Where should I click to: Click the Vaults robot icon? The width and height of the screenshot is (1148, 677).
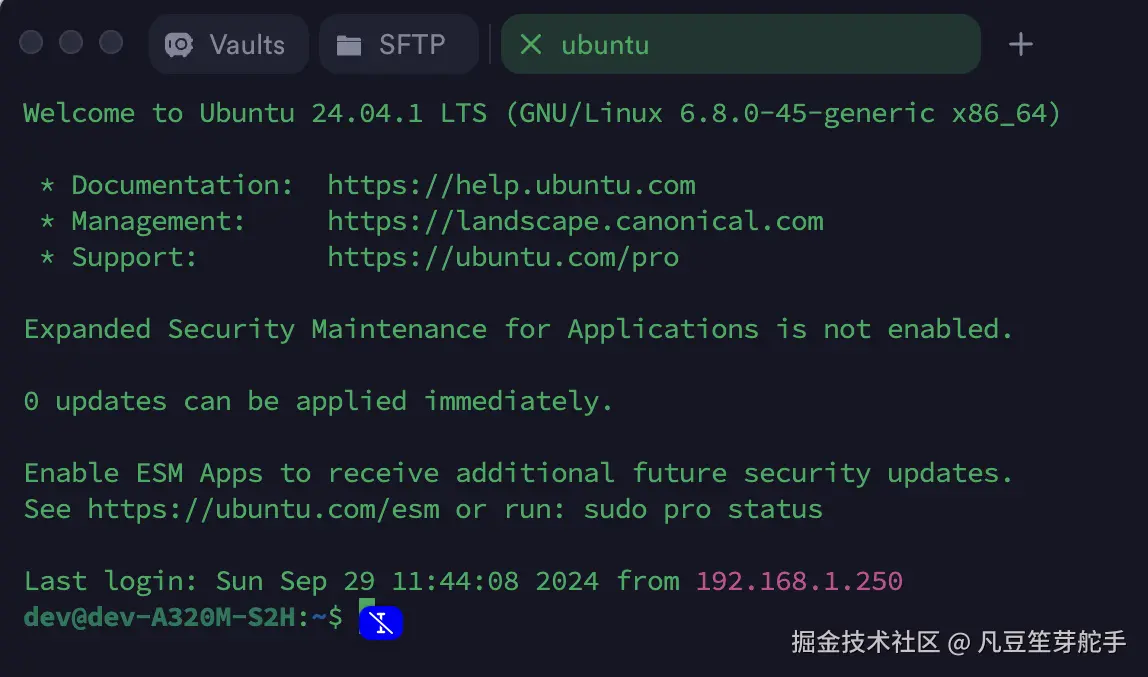179,45
